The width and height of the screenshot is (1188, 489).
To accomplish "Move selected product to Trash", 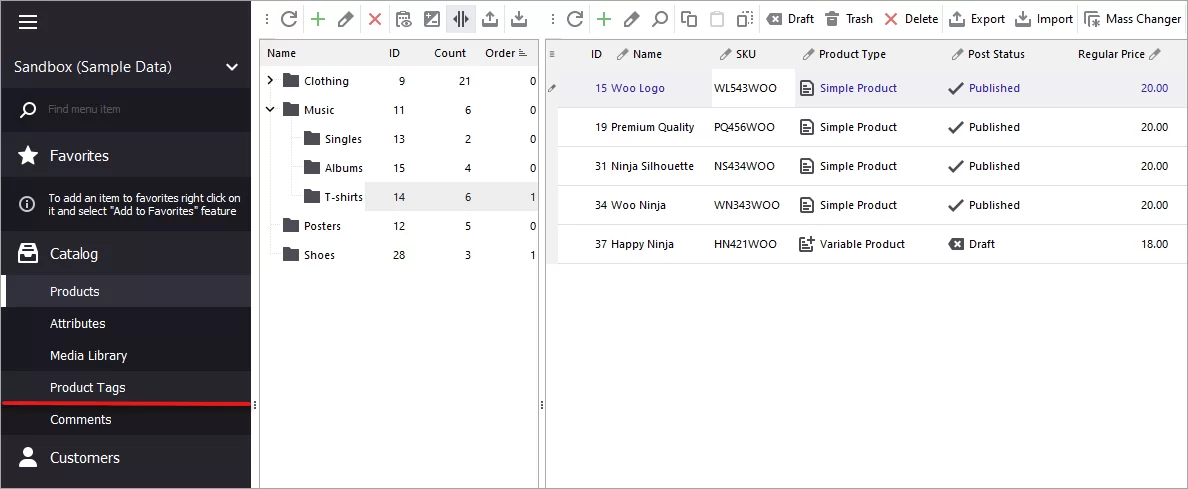I will tap(848, 19).
